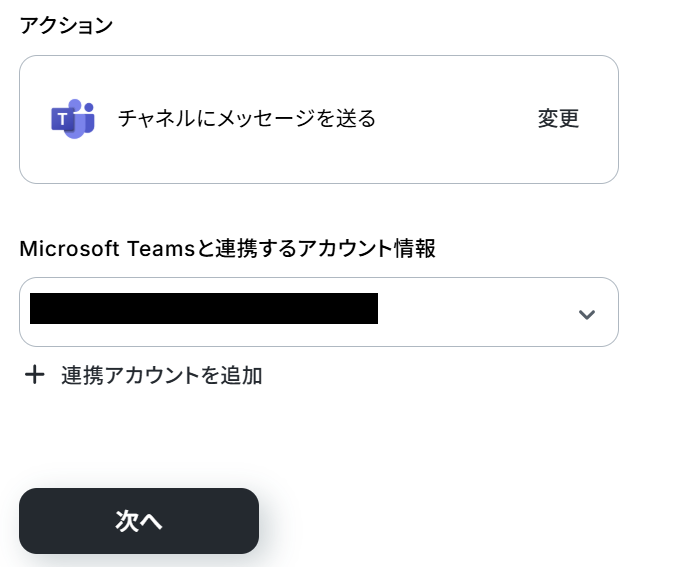This screenshot has width=687, height=567.
Task: Expand the Teams account dropdown
Action: pos(319,312)
